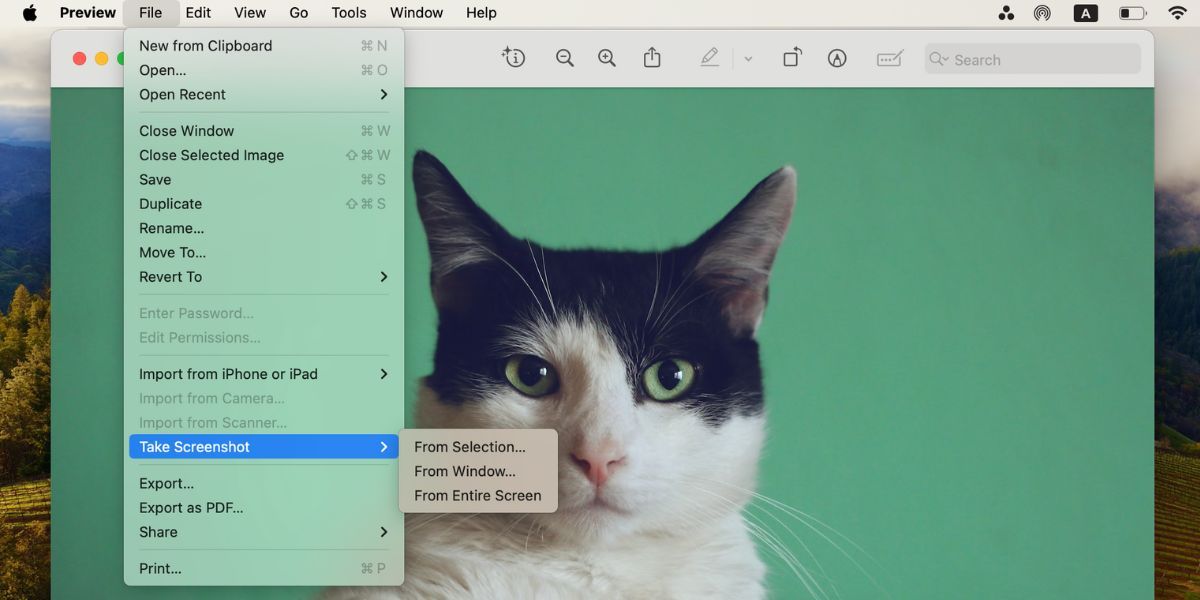The image size is (1200, 600).
Task: Click the zoom out icon
Action: (565, 57)
